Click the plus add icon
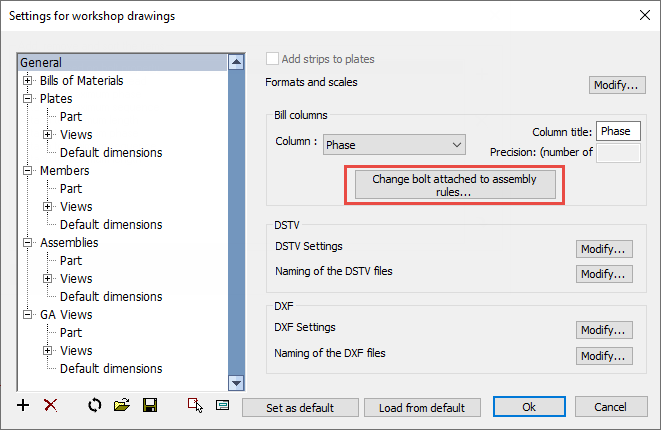 23,406
